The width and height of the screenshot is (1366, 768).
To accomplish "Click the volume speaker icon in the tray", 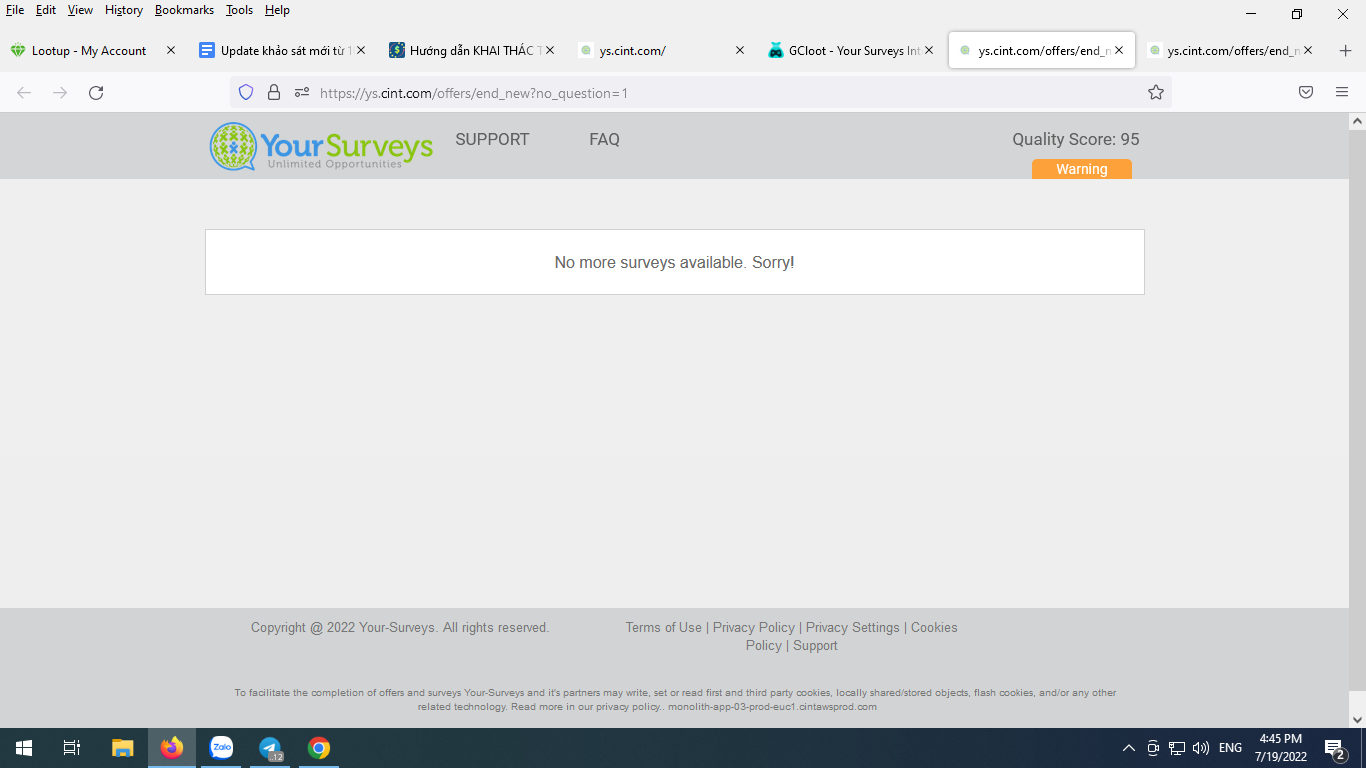I will point(1201,748).
